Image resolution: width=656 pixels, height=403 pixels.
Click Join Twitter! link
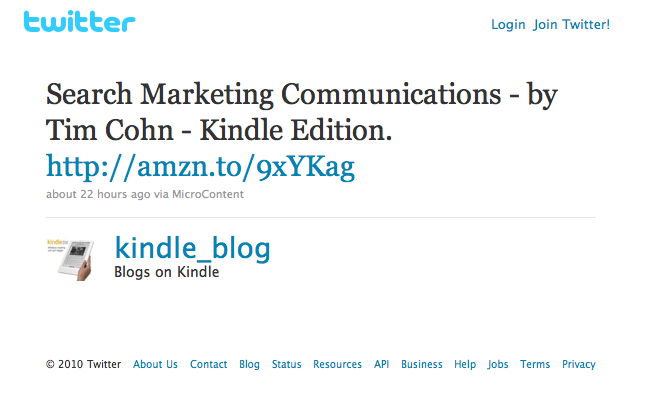[x=572, y=25]
